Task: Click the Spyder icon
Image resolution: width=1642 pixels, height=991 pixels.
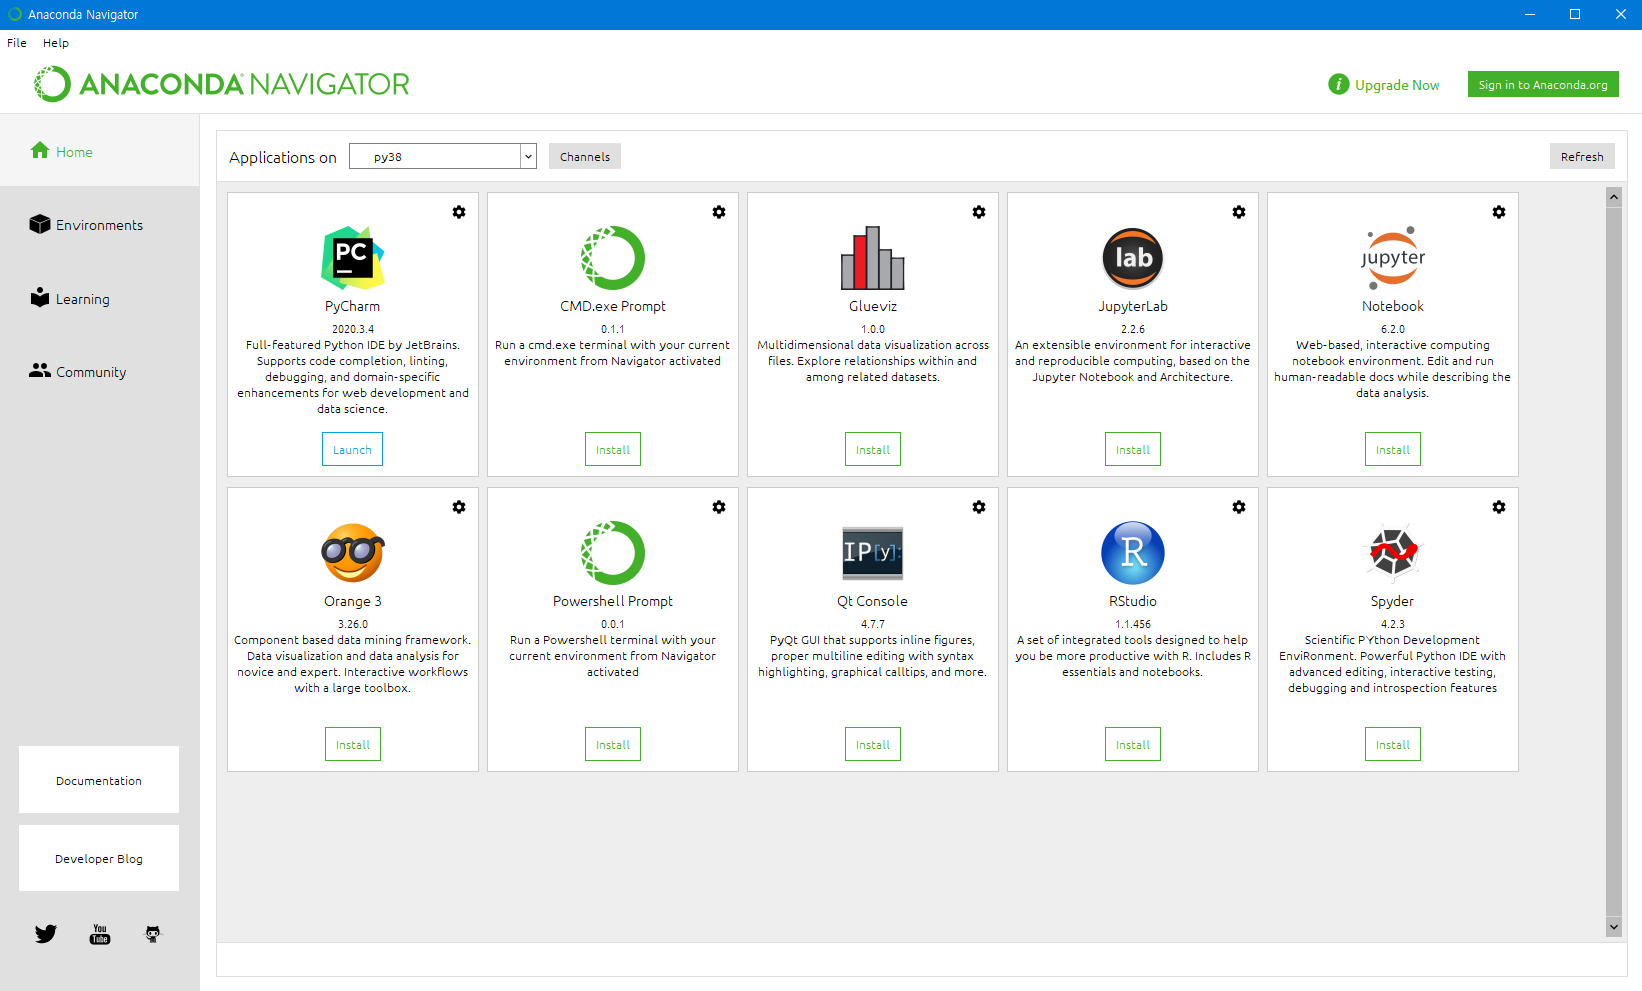Action: (1393, 553)
